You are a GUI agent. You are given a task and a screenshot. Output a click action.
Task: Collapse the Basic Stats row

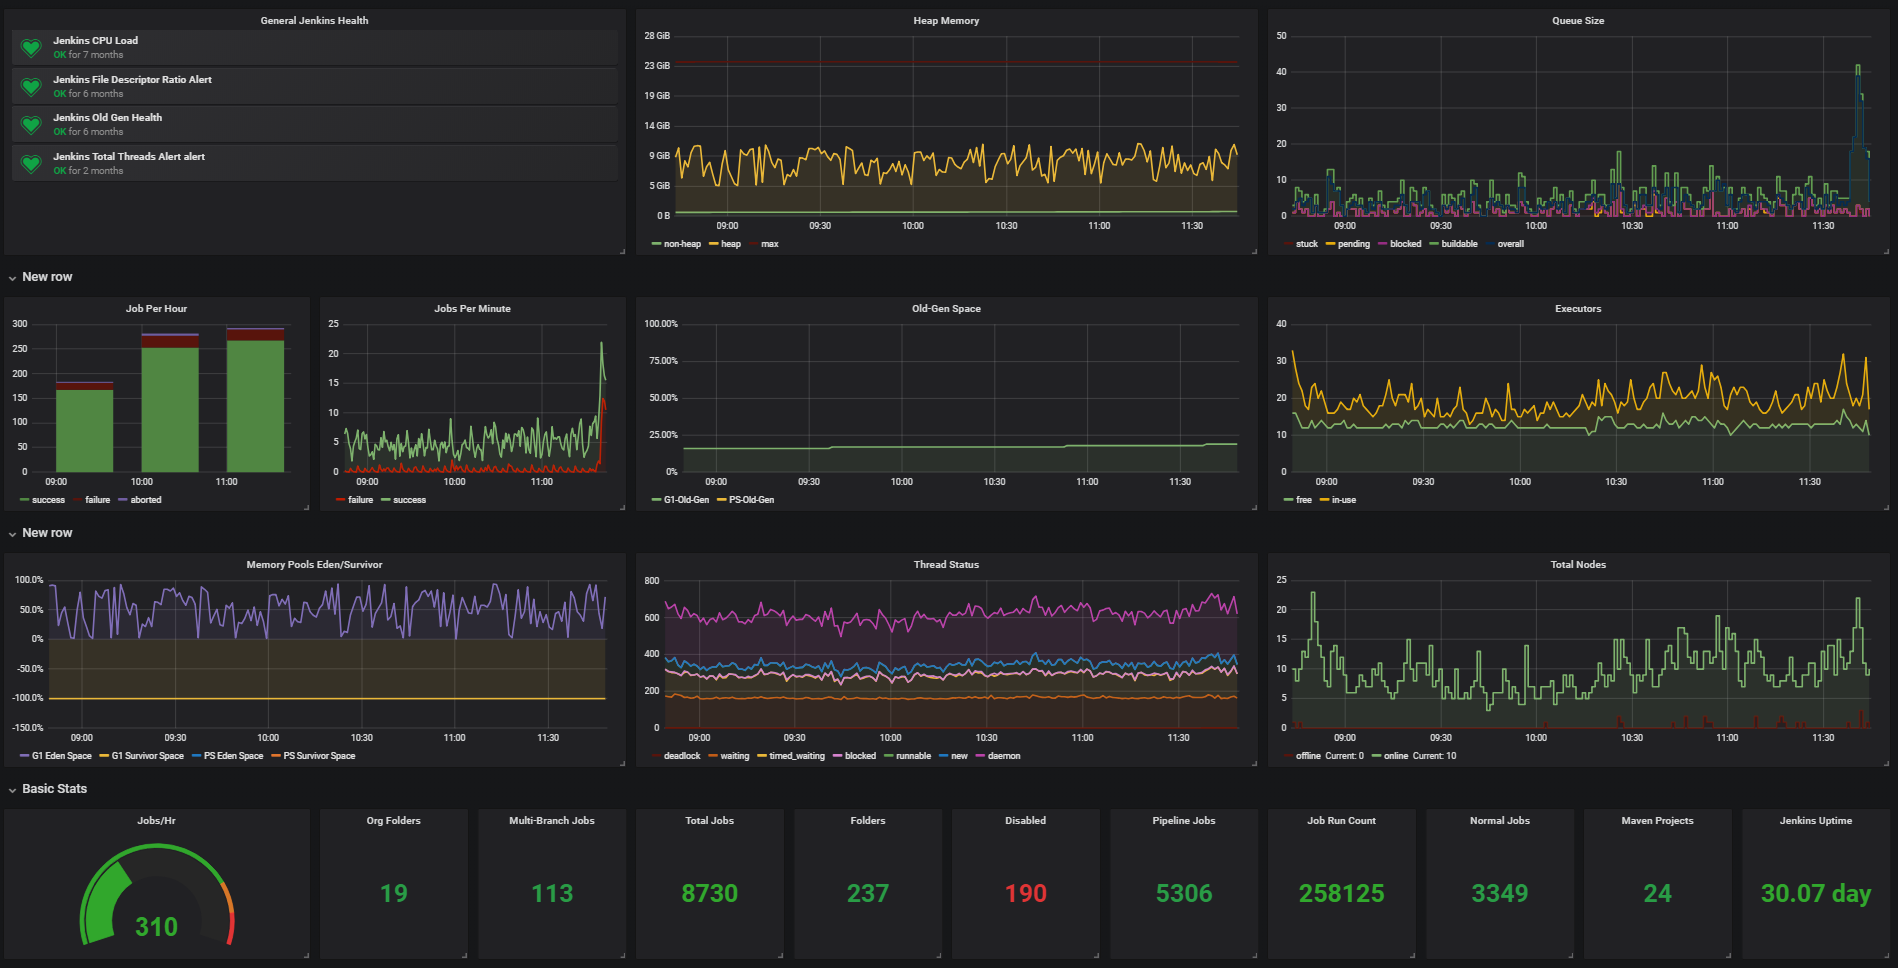54,789
